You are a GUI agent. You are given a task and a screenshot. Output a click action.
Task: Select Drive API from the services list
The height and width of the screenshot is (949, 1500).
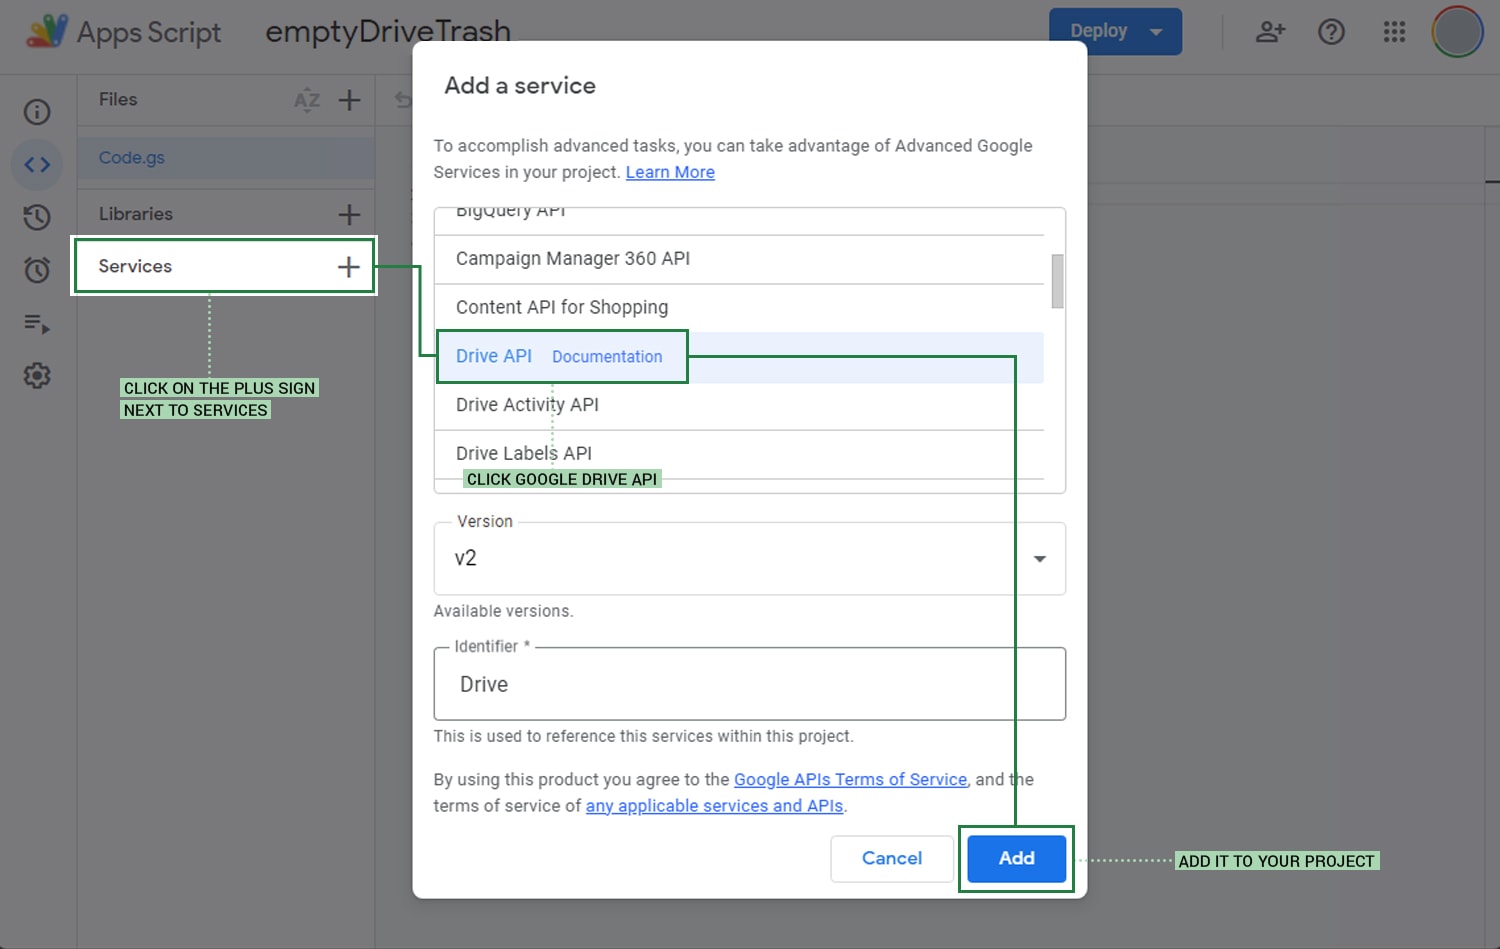coord(493,356)
